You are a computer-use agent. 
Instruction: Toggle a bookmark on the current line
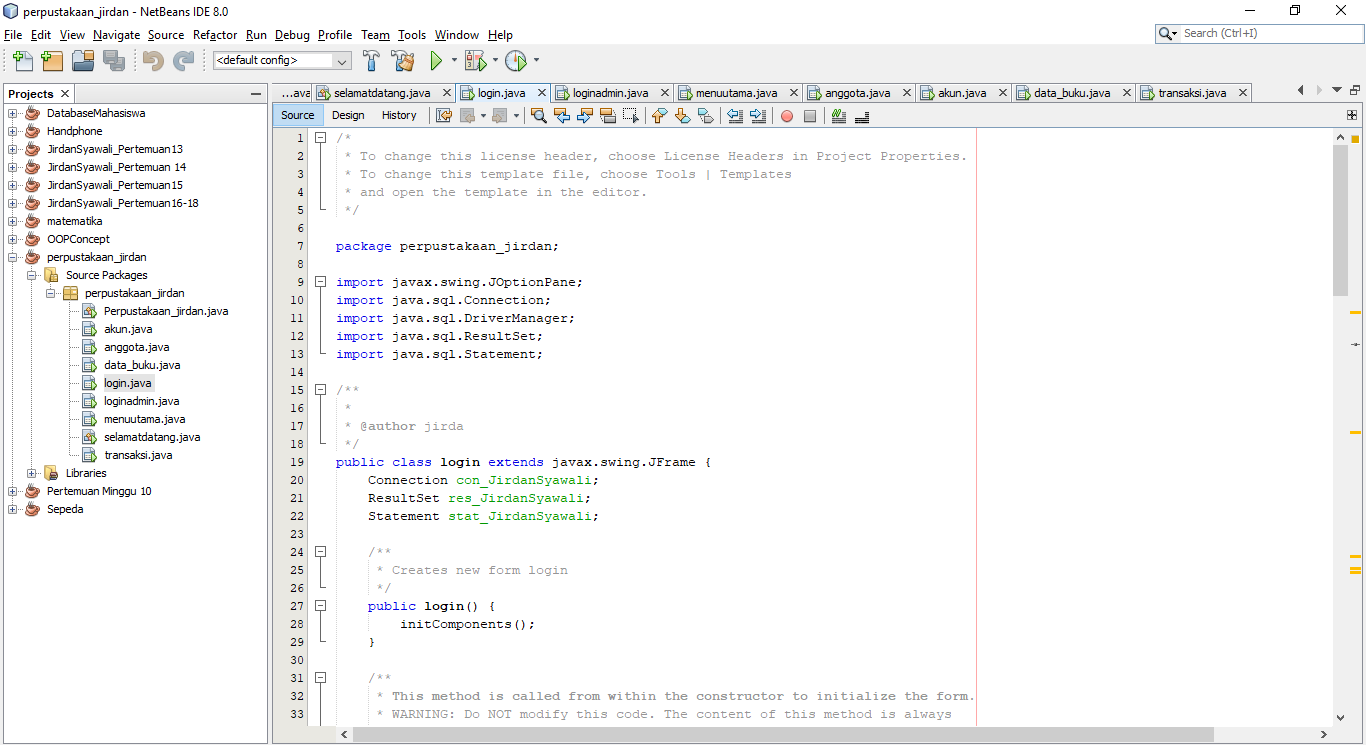pyautogui.click(x=703, y=116)
